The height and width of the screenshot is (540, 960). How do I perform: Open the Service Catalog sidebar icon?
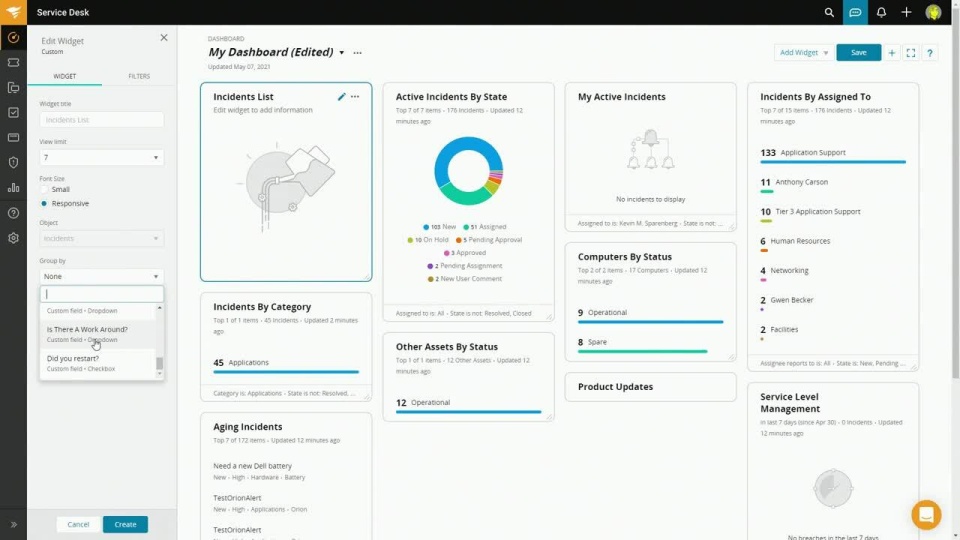point(13,88)
